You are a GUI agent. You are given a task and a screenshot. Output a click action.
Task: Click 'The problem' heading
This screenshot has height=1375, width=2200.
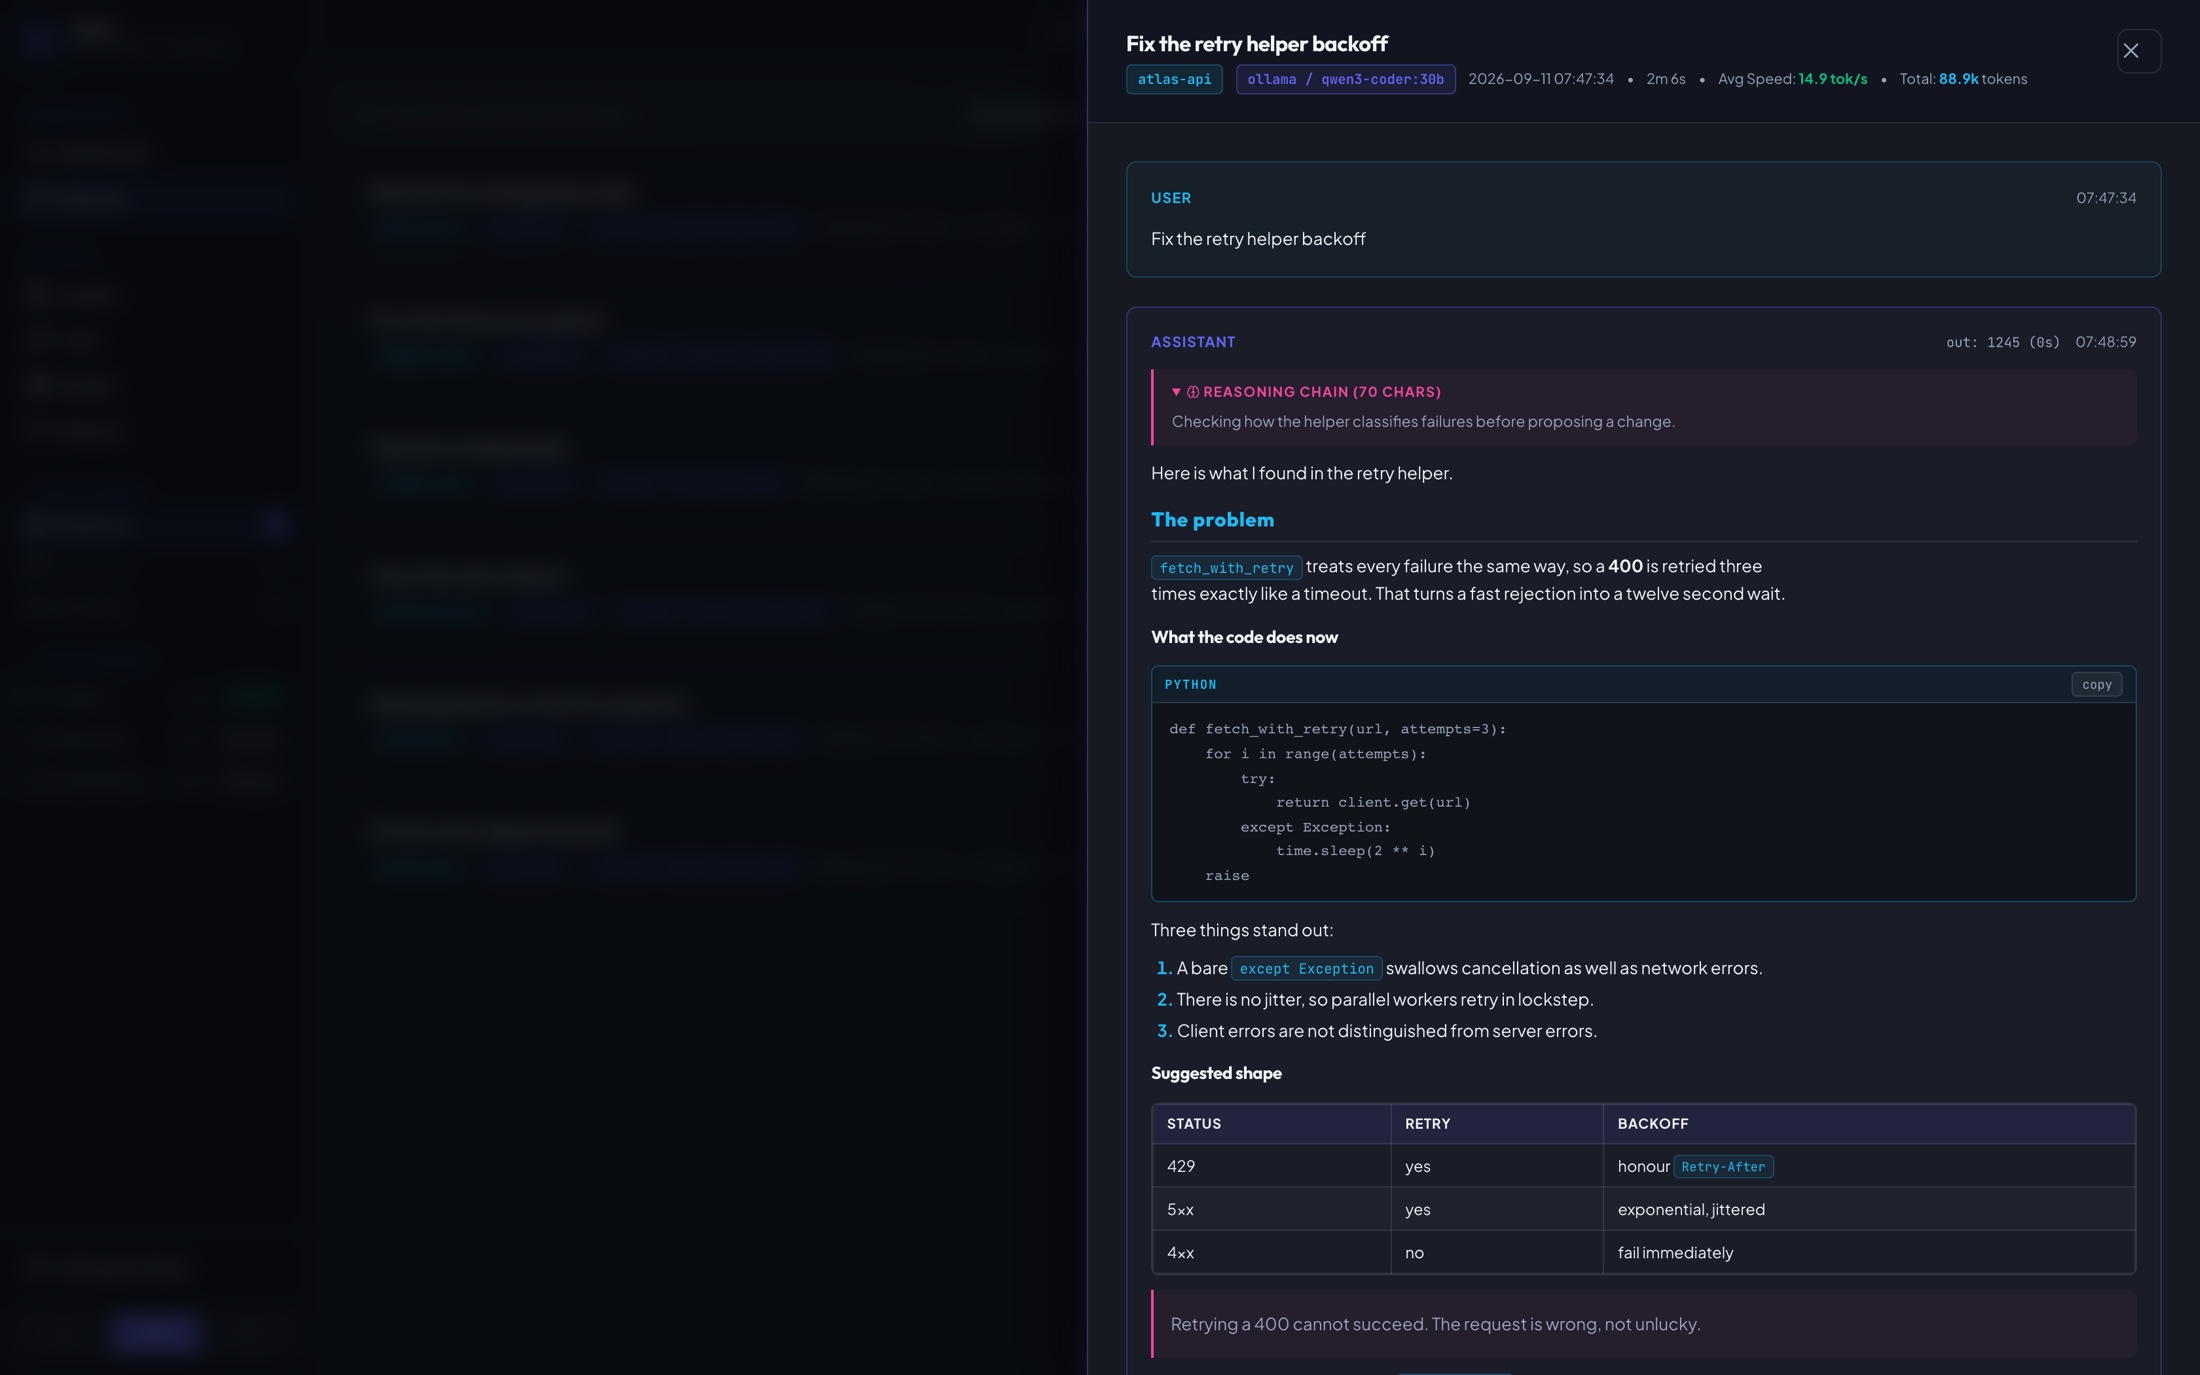(1212, 520)
